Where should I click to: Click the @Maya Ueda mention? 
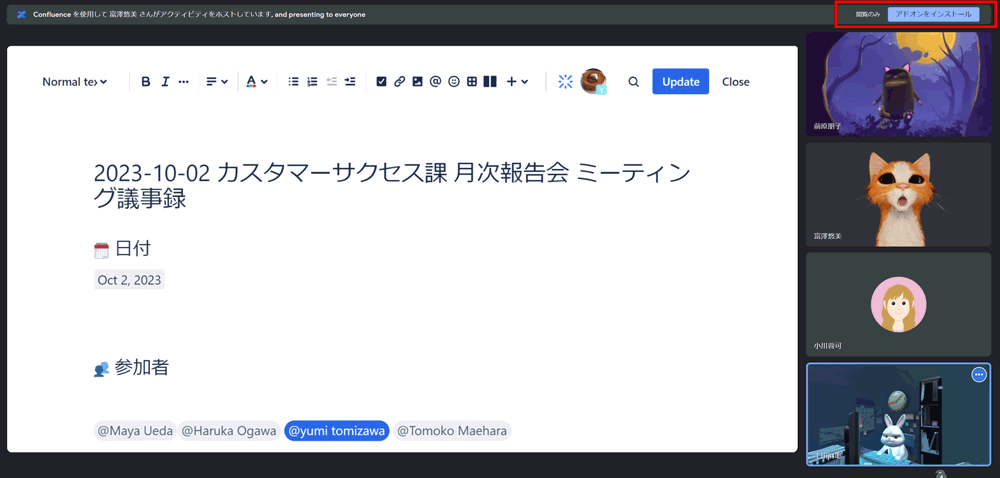135,431
